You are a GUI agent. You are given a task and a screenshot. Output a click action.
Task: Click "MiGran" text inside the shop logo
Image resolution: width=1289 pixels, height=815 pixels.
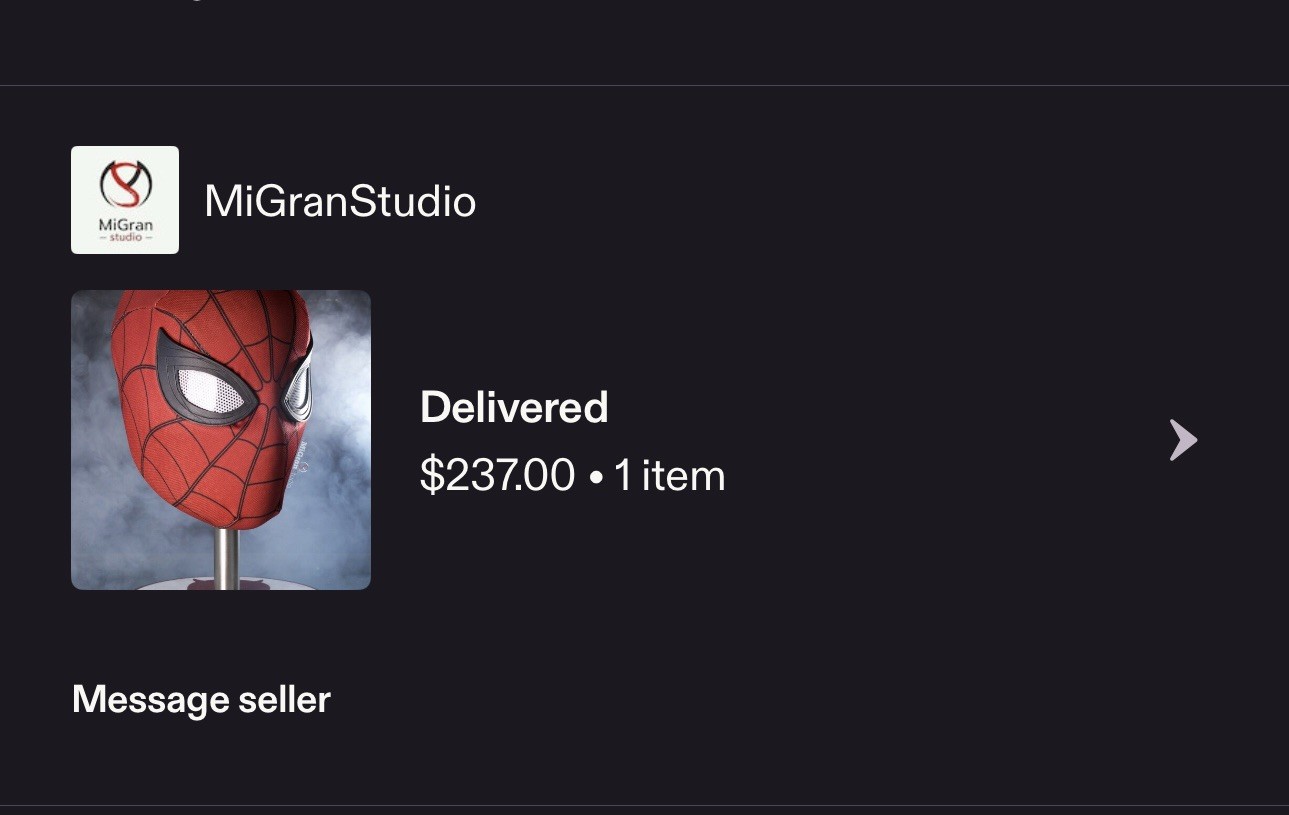126,225
